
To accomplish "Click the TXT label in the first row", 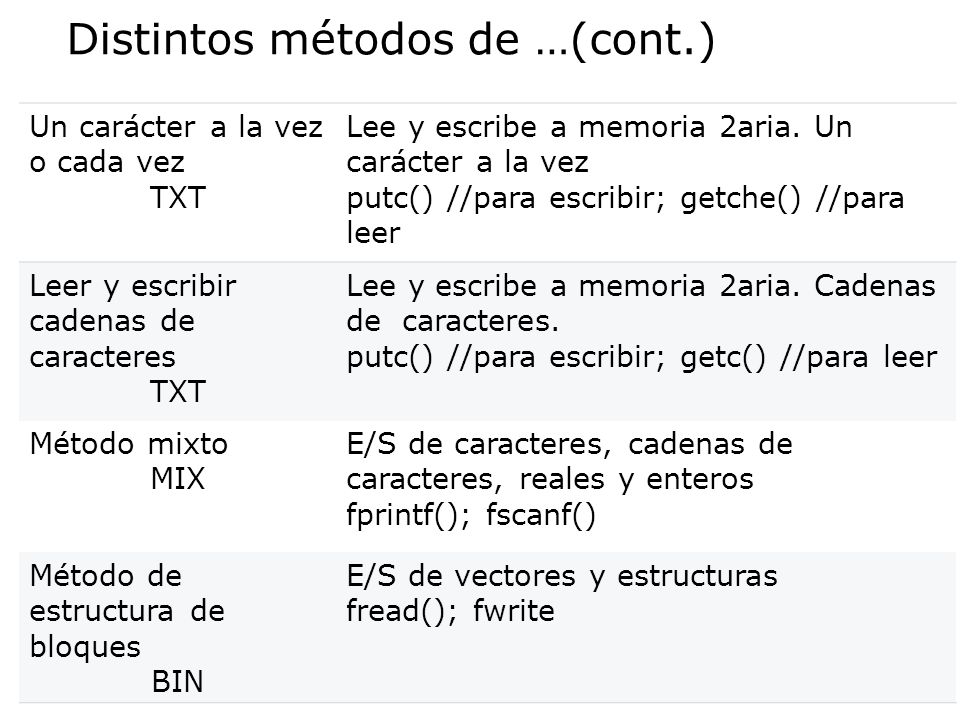I will [178, 198].
